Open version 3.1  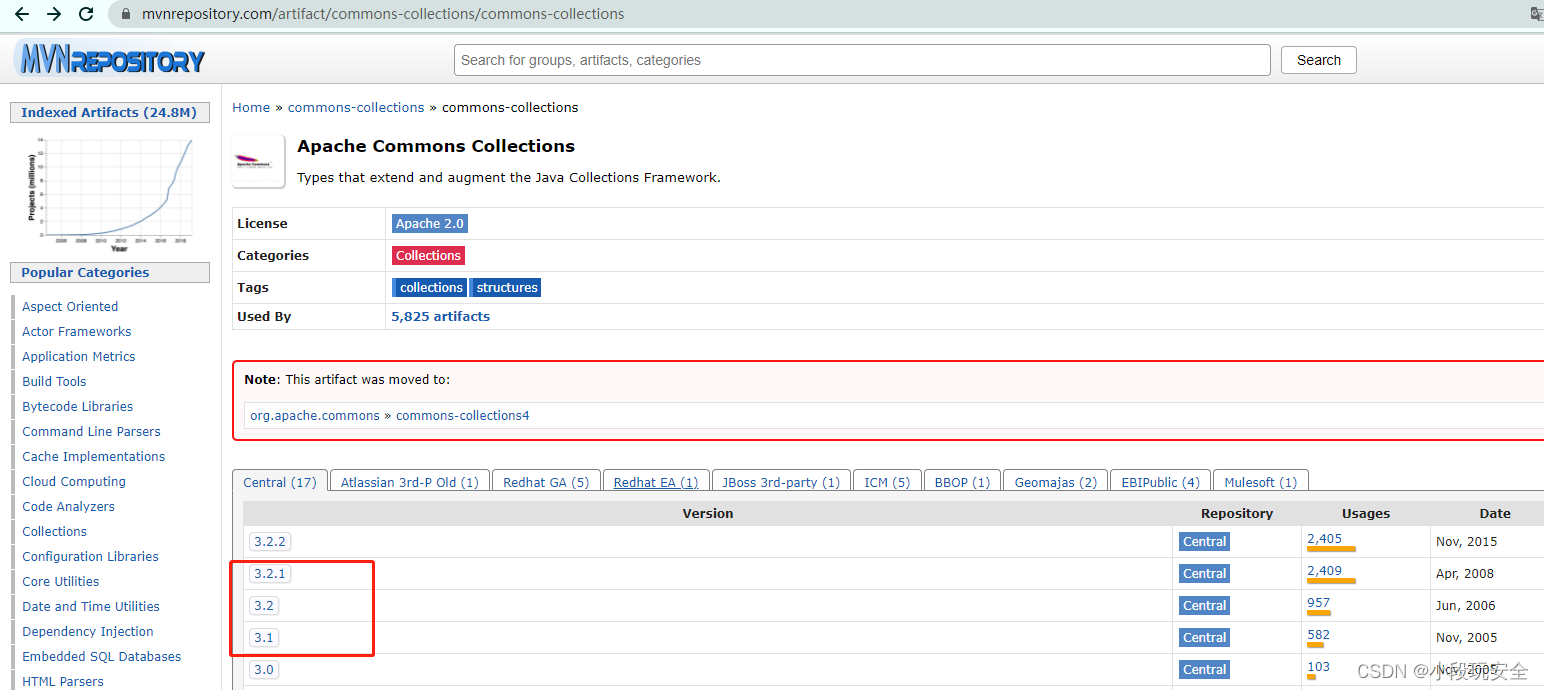coord(263,637)
